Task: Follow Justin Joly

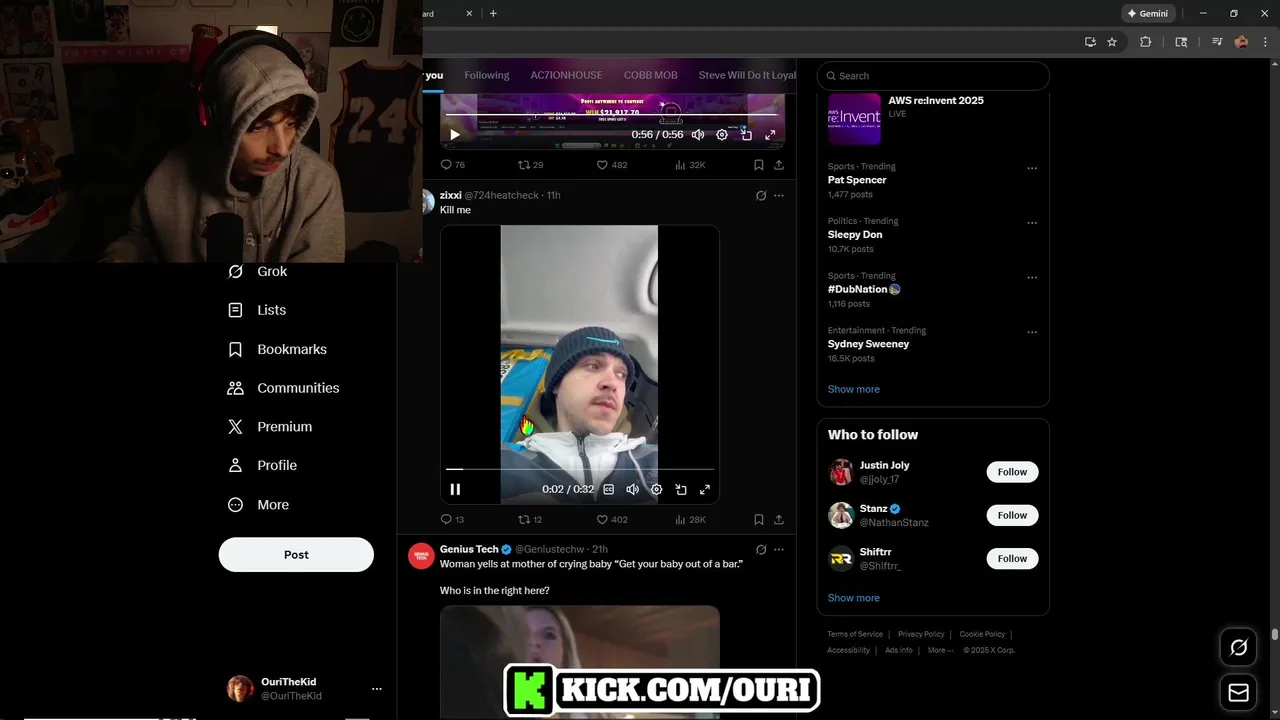Action: (x=1012, y=472)
